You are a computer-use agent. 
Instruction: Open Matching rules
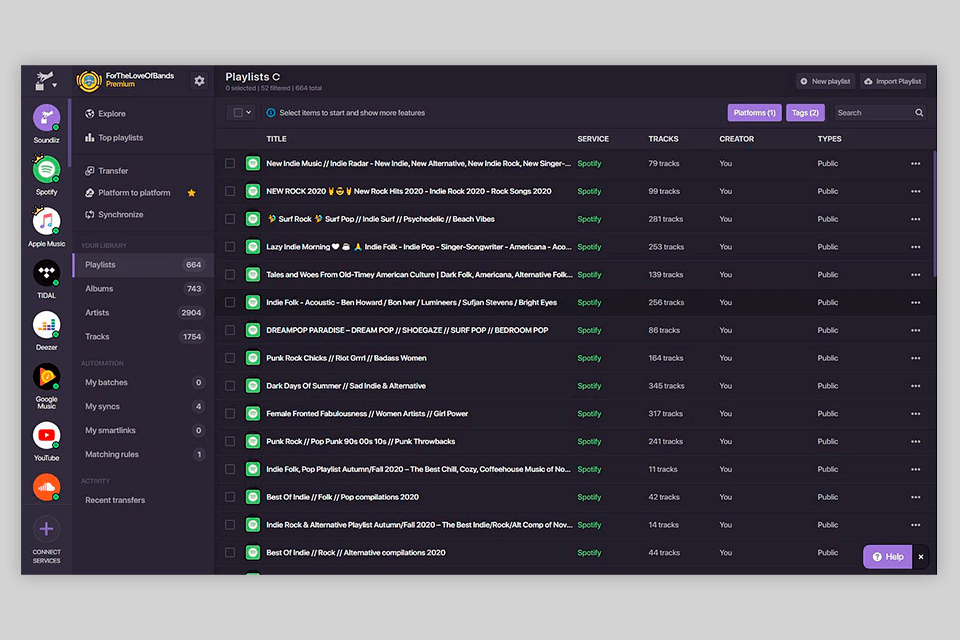tap(143, 454)
